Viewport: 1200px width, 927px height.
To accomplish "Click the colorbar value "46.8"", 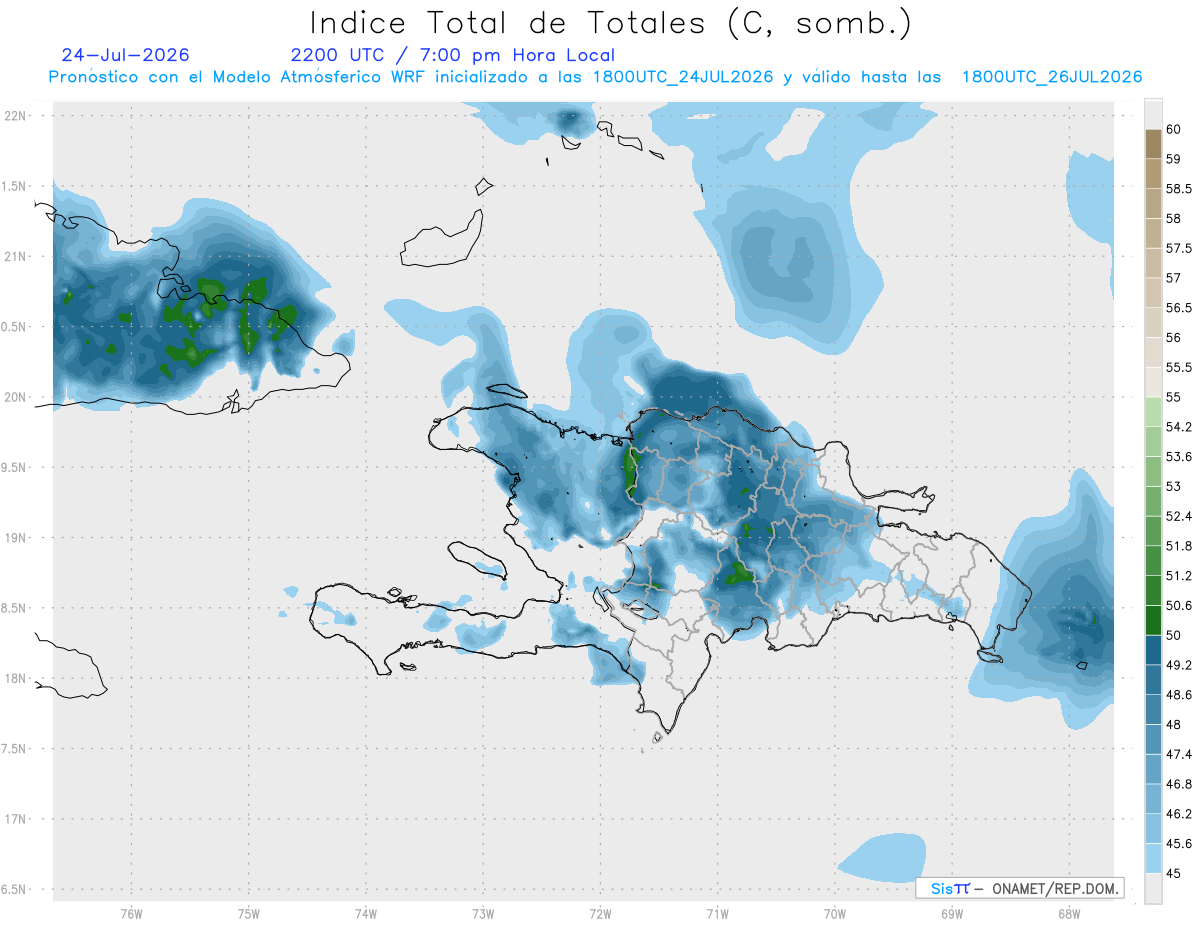I will (x=1179, y=784).
